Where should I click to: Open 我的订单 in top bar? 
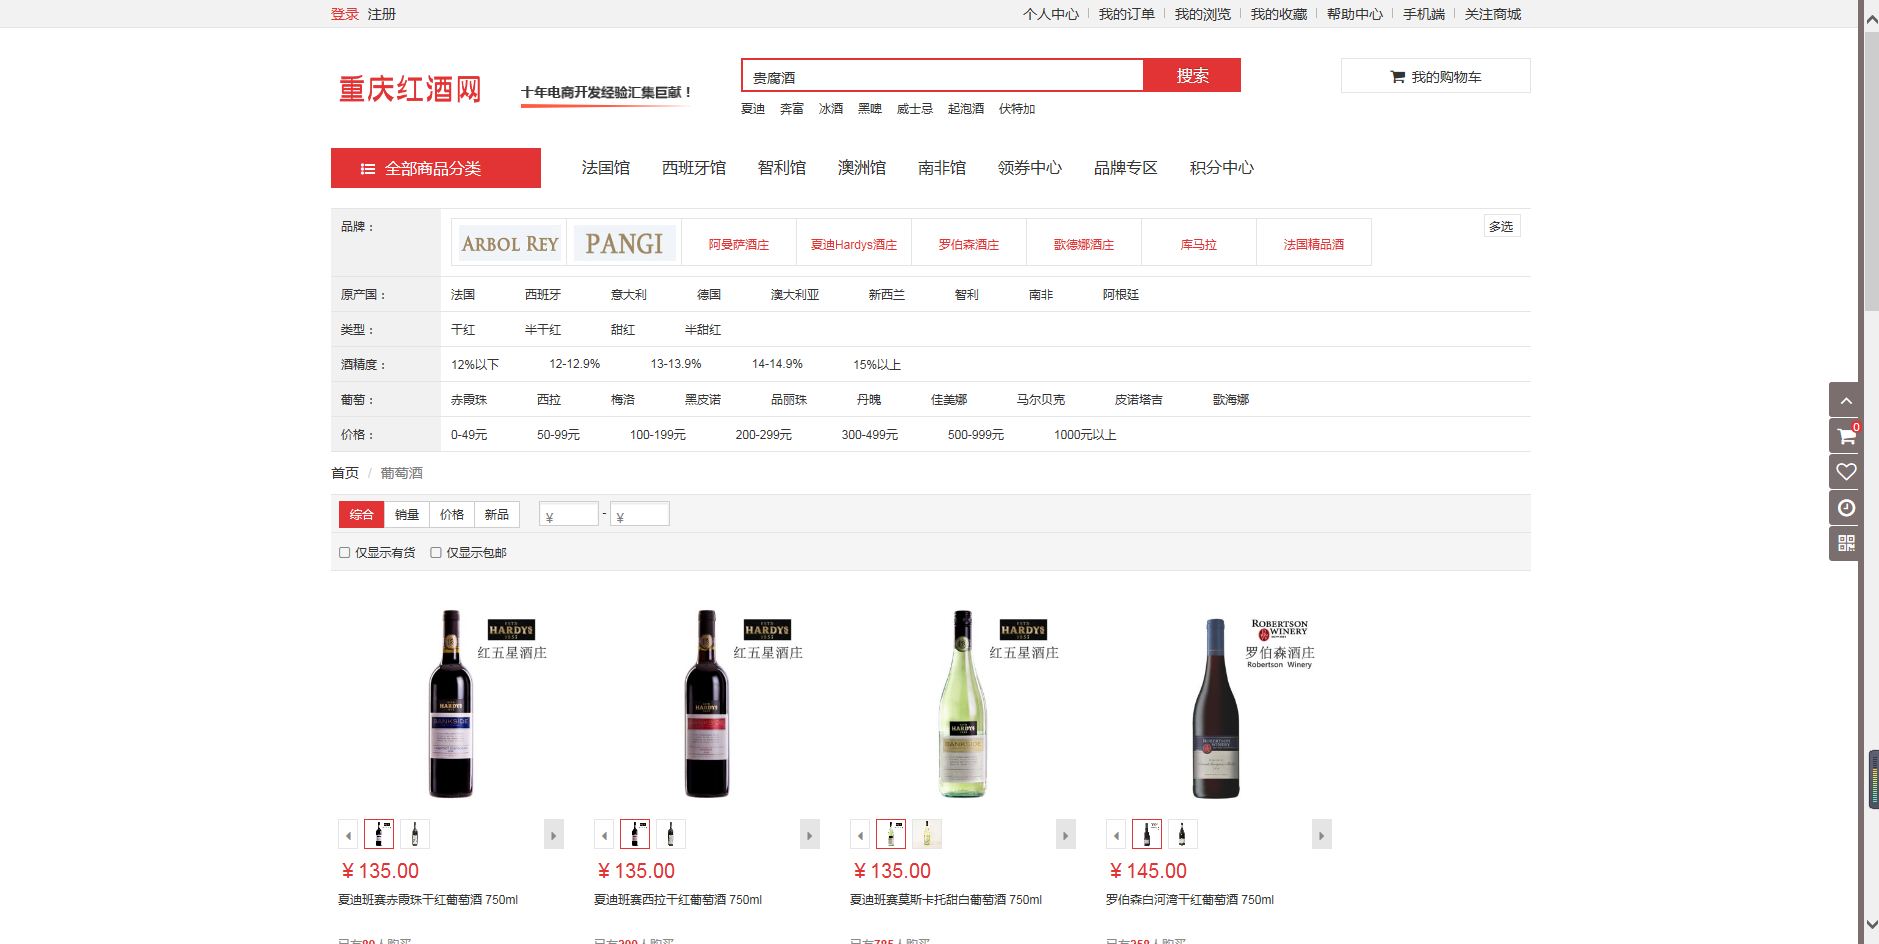tap(1127, 14)
